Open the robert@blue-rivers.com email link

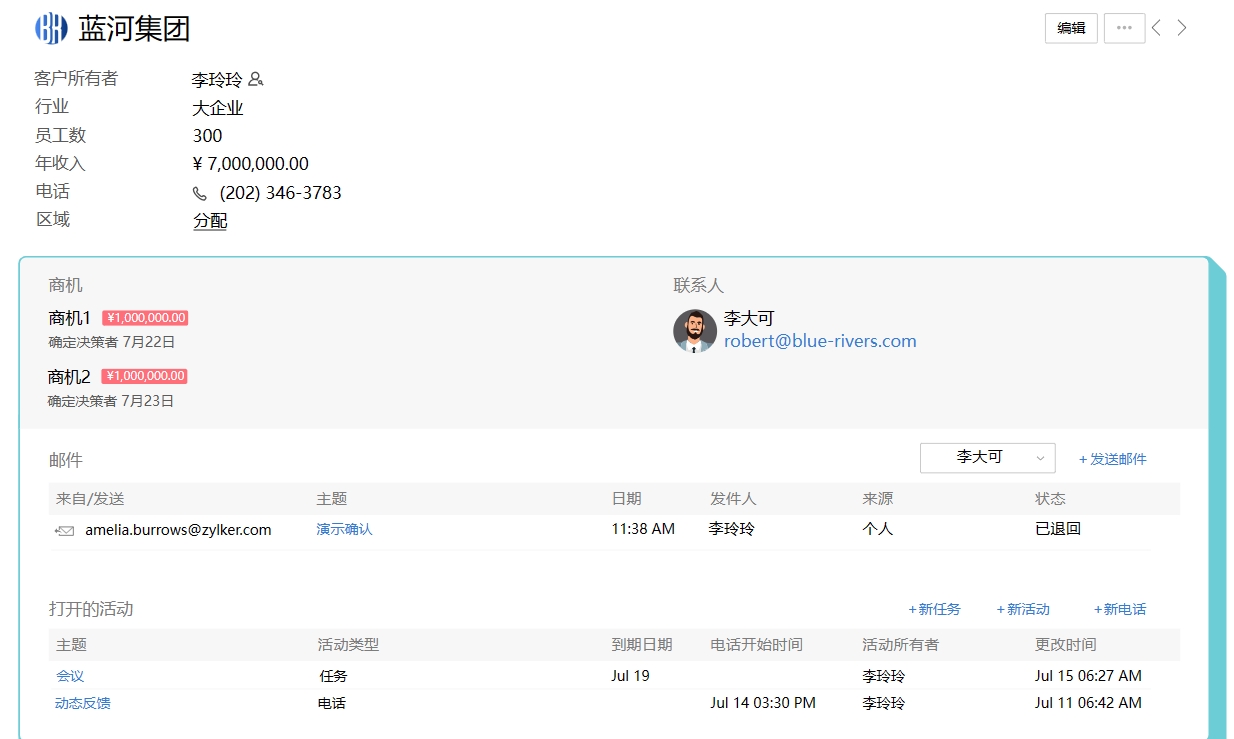(820, 341)
